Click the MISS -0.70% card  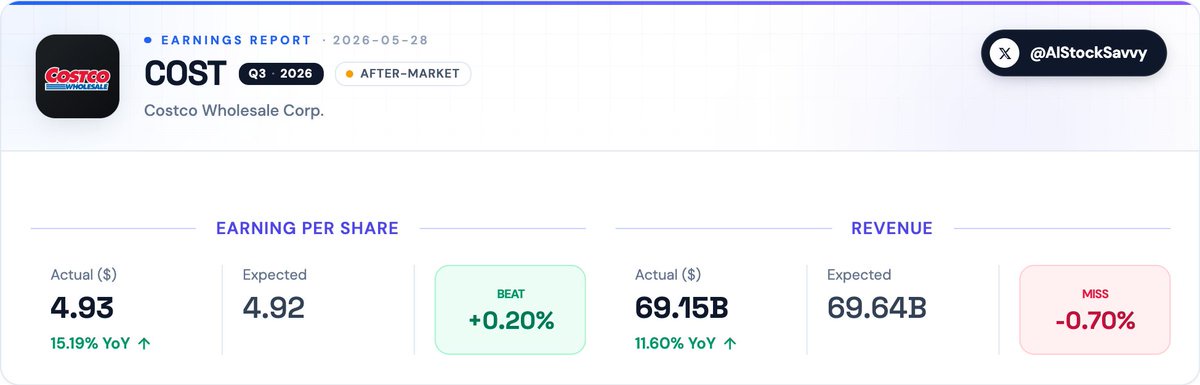tap(1095, 310)
